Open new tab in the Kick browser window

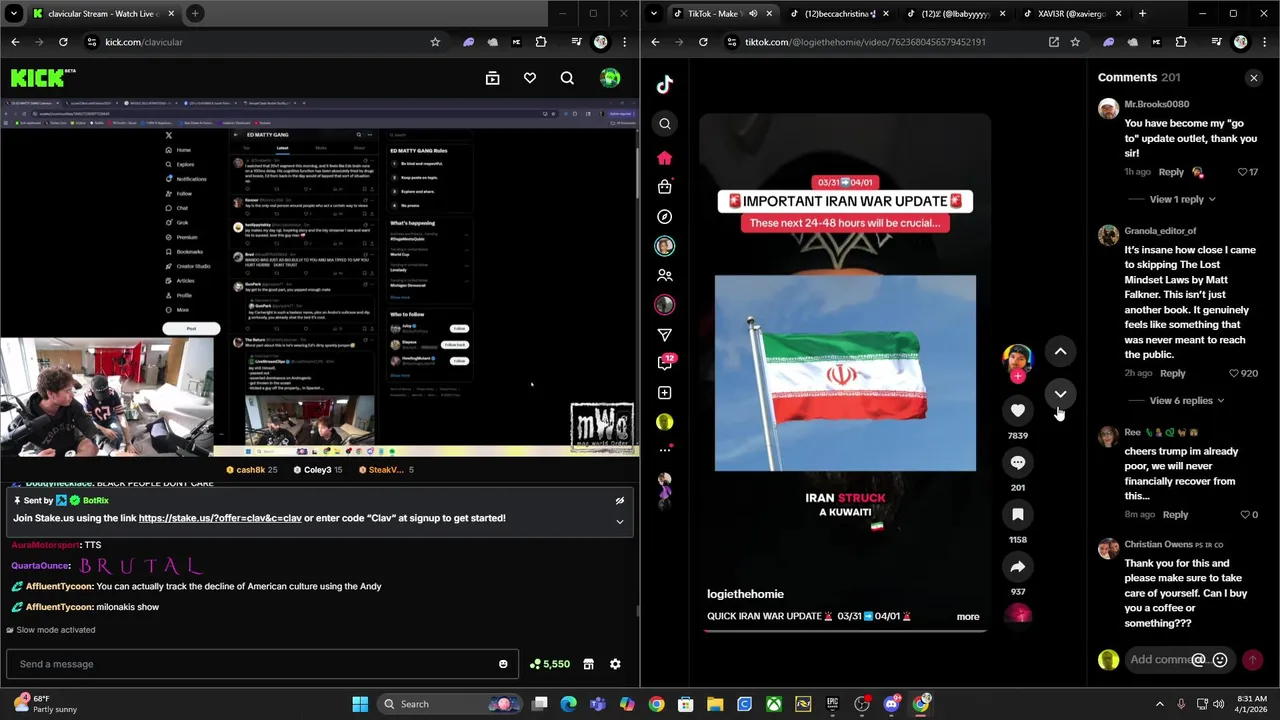coord(195,14)
